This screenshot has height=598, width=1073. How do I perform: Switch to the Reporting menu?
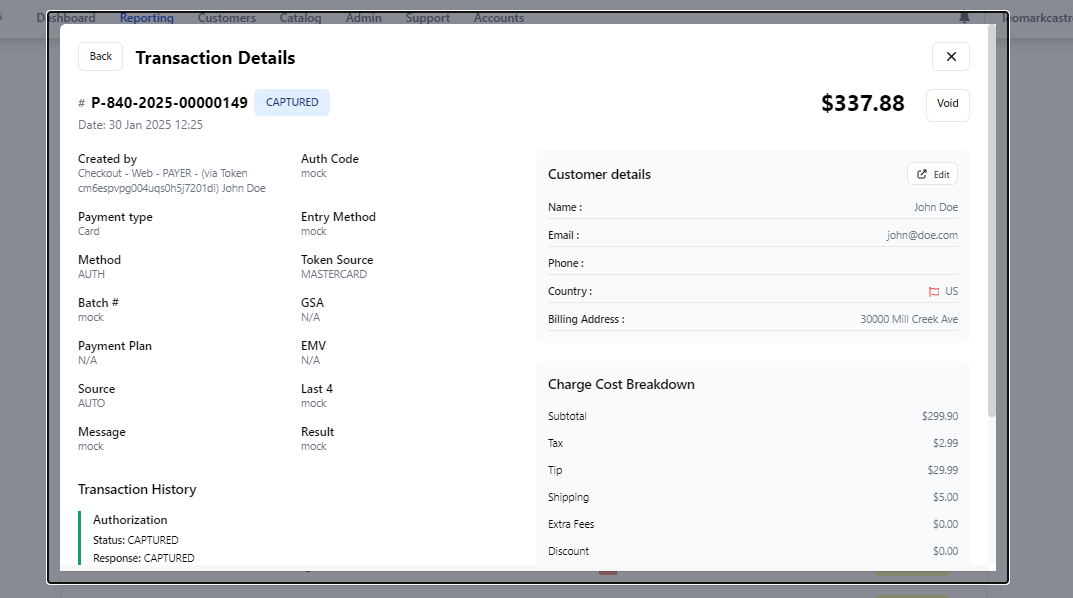(146, 18)
